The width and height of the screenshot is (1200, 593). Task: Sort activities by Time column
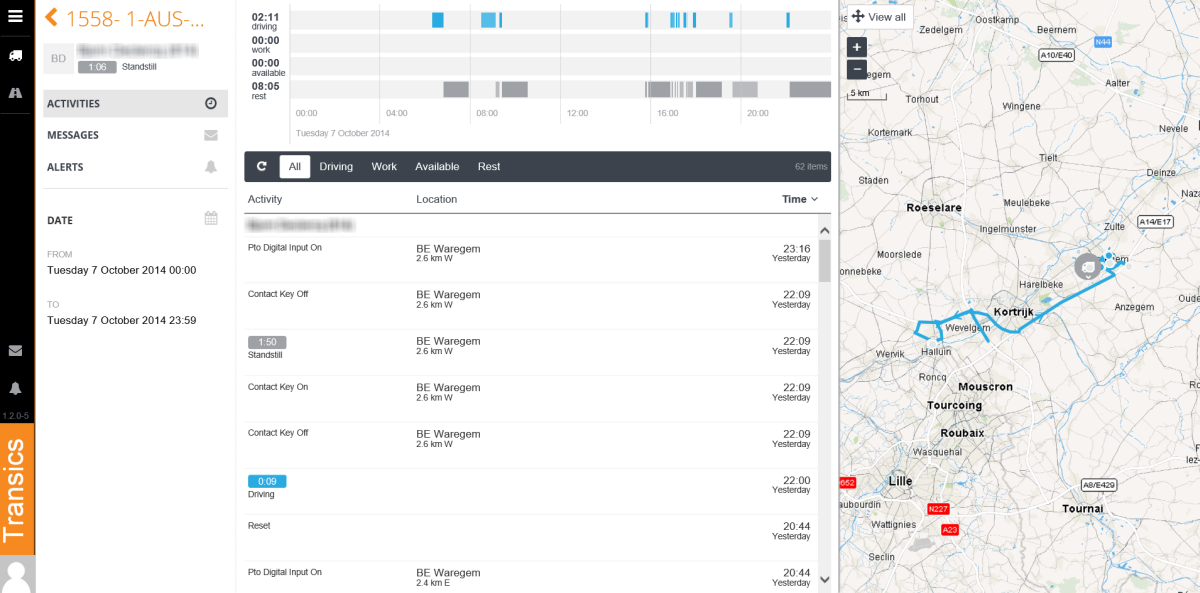pyautogui.click(x=799, y=199)
